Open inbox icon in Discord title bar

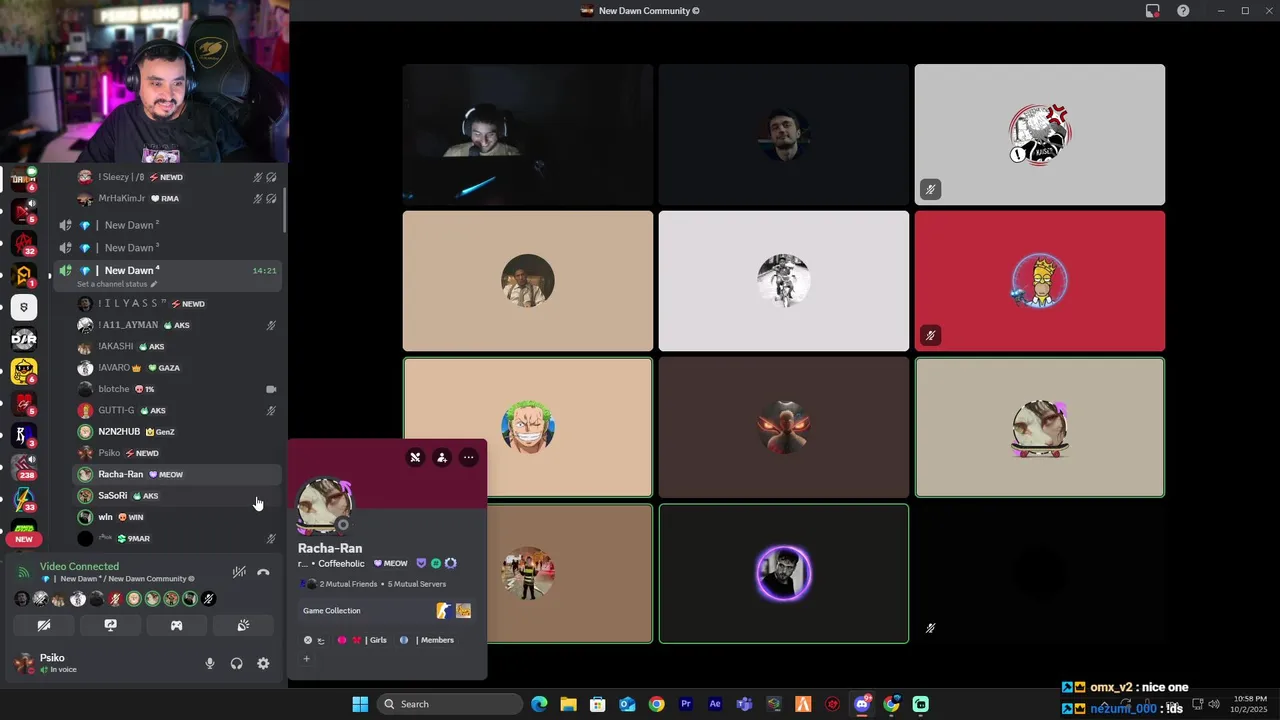1153,11
